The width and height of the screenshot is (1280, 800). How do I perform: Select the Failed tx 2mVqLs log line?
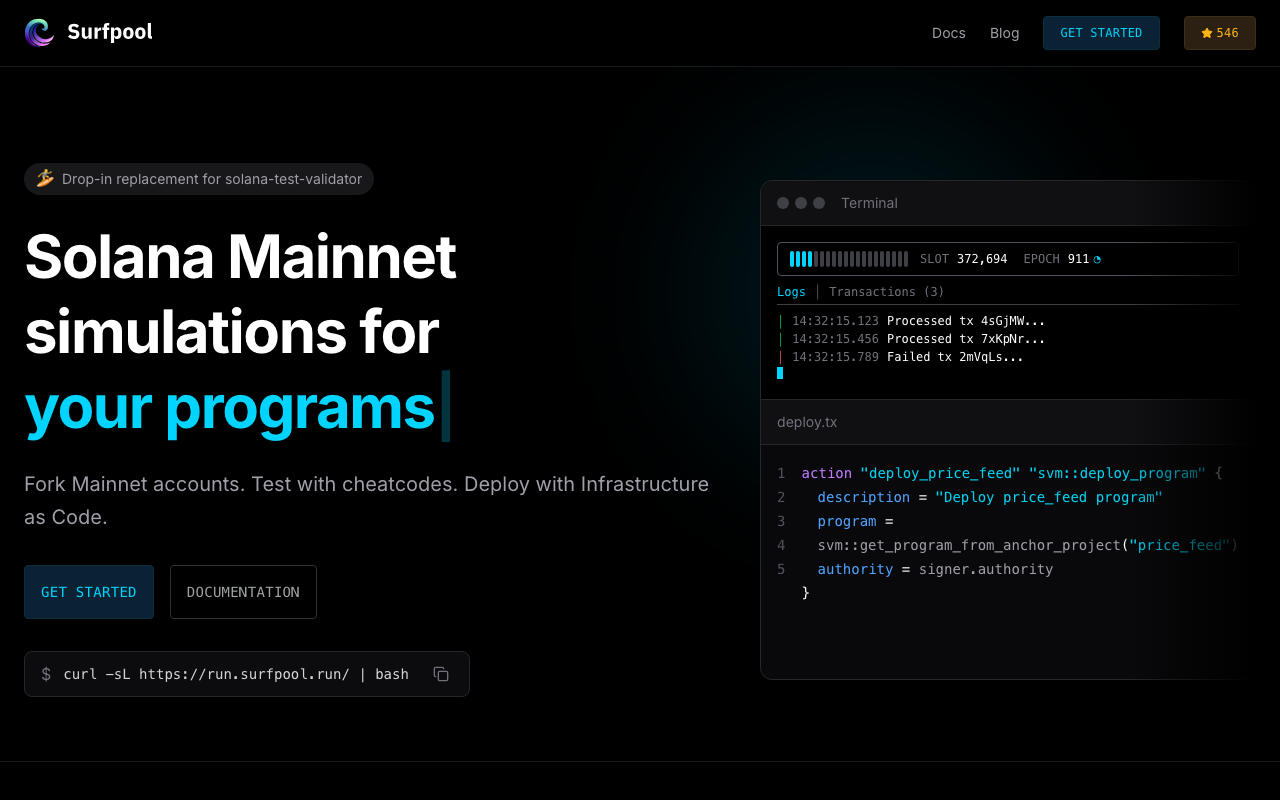click(x=901, y=357)
